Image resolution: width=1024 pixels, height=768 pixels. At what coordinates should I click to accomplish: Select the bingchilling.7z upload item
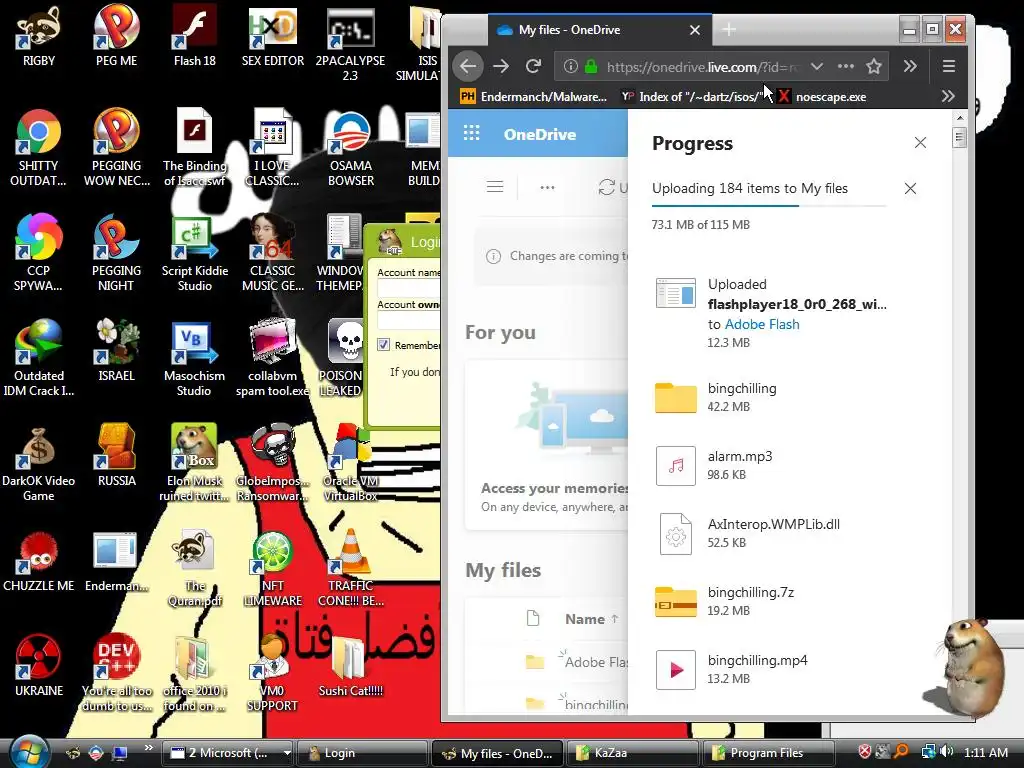[771, 601]
